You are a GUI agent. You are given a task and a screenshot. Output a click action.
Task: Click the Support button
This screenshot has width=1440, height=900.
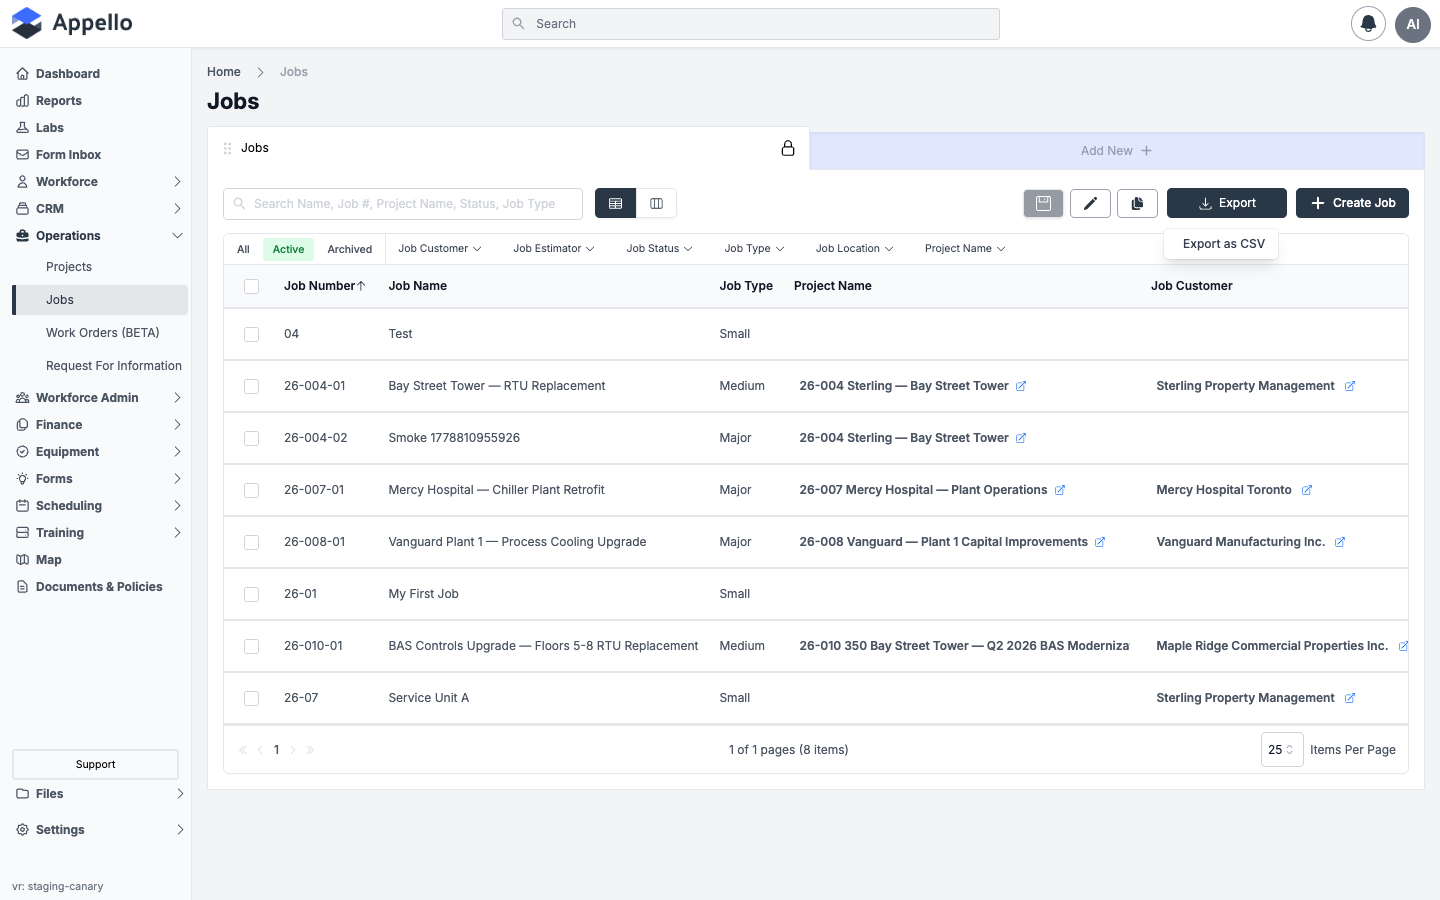[95, 764]
